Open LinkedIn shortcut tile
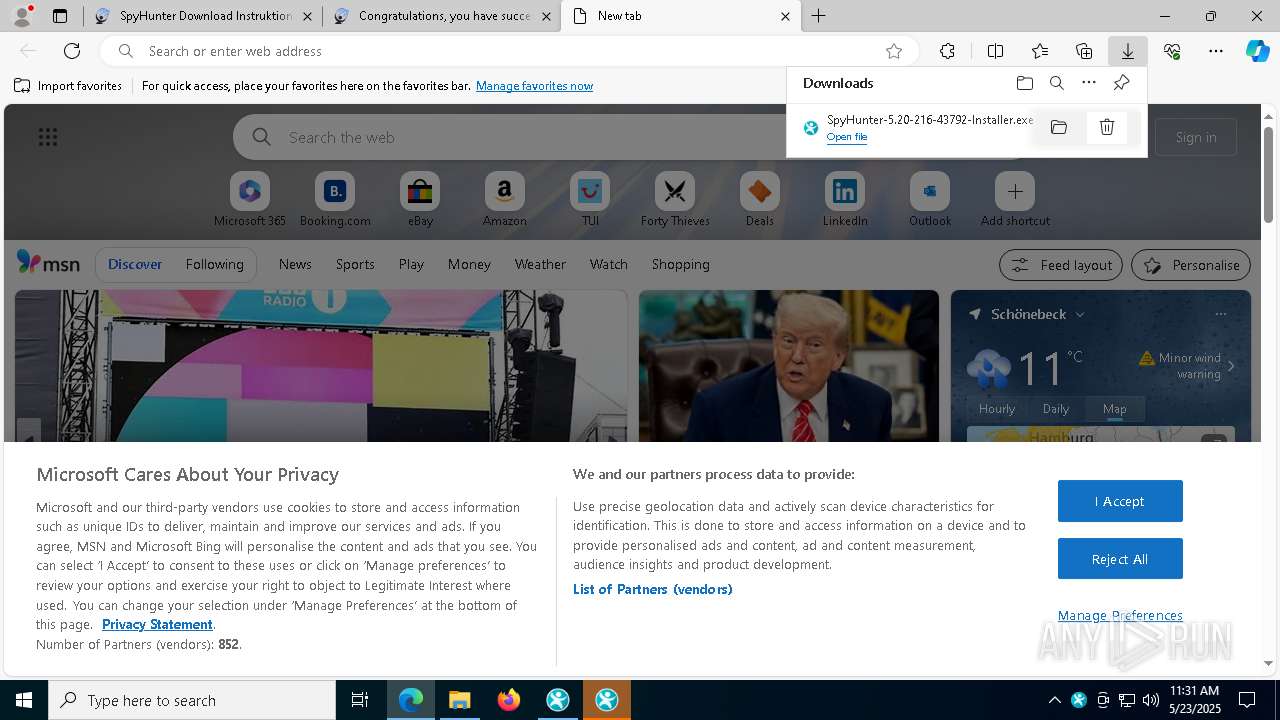The image size is (1280, 720). point(845,199)
